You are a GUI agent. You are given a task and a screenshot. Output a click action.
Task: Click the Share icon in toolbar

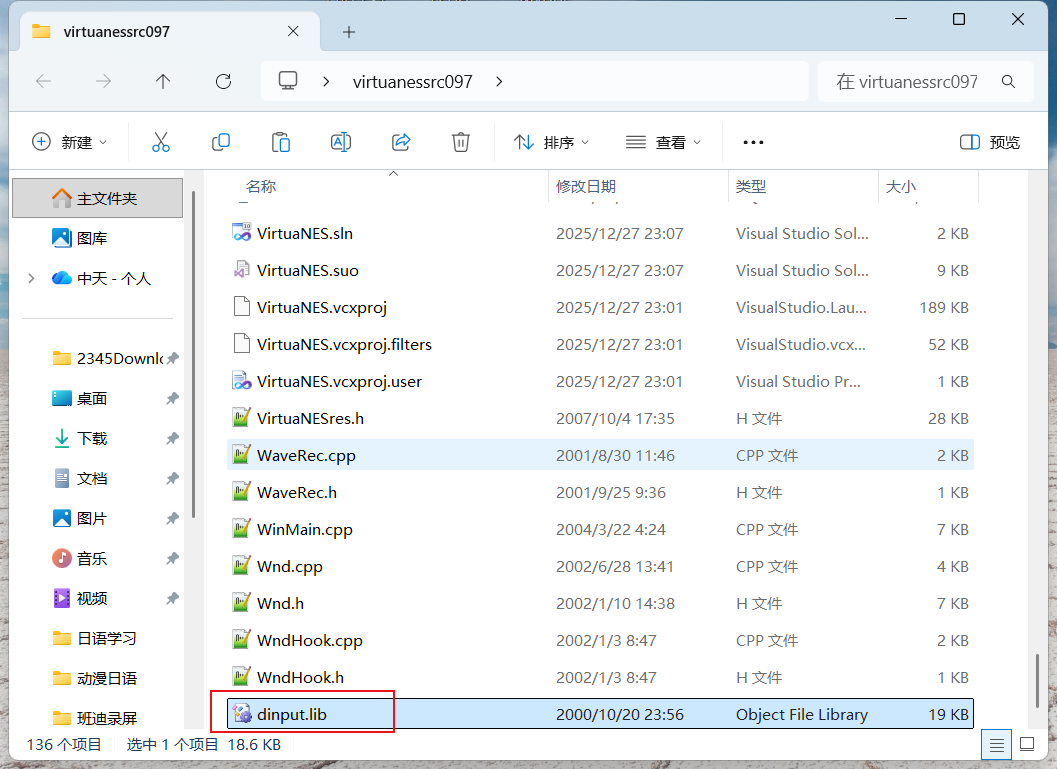pyautogui.click(x=401, y=142)
